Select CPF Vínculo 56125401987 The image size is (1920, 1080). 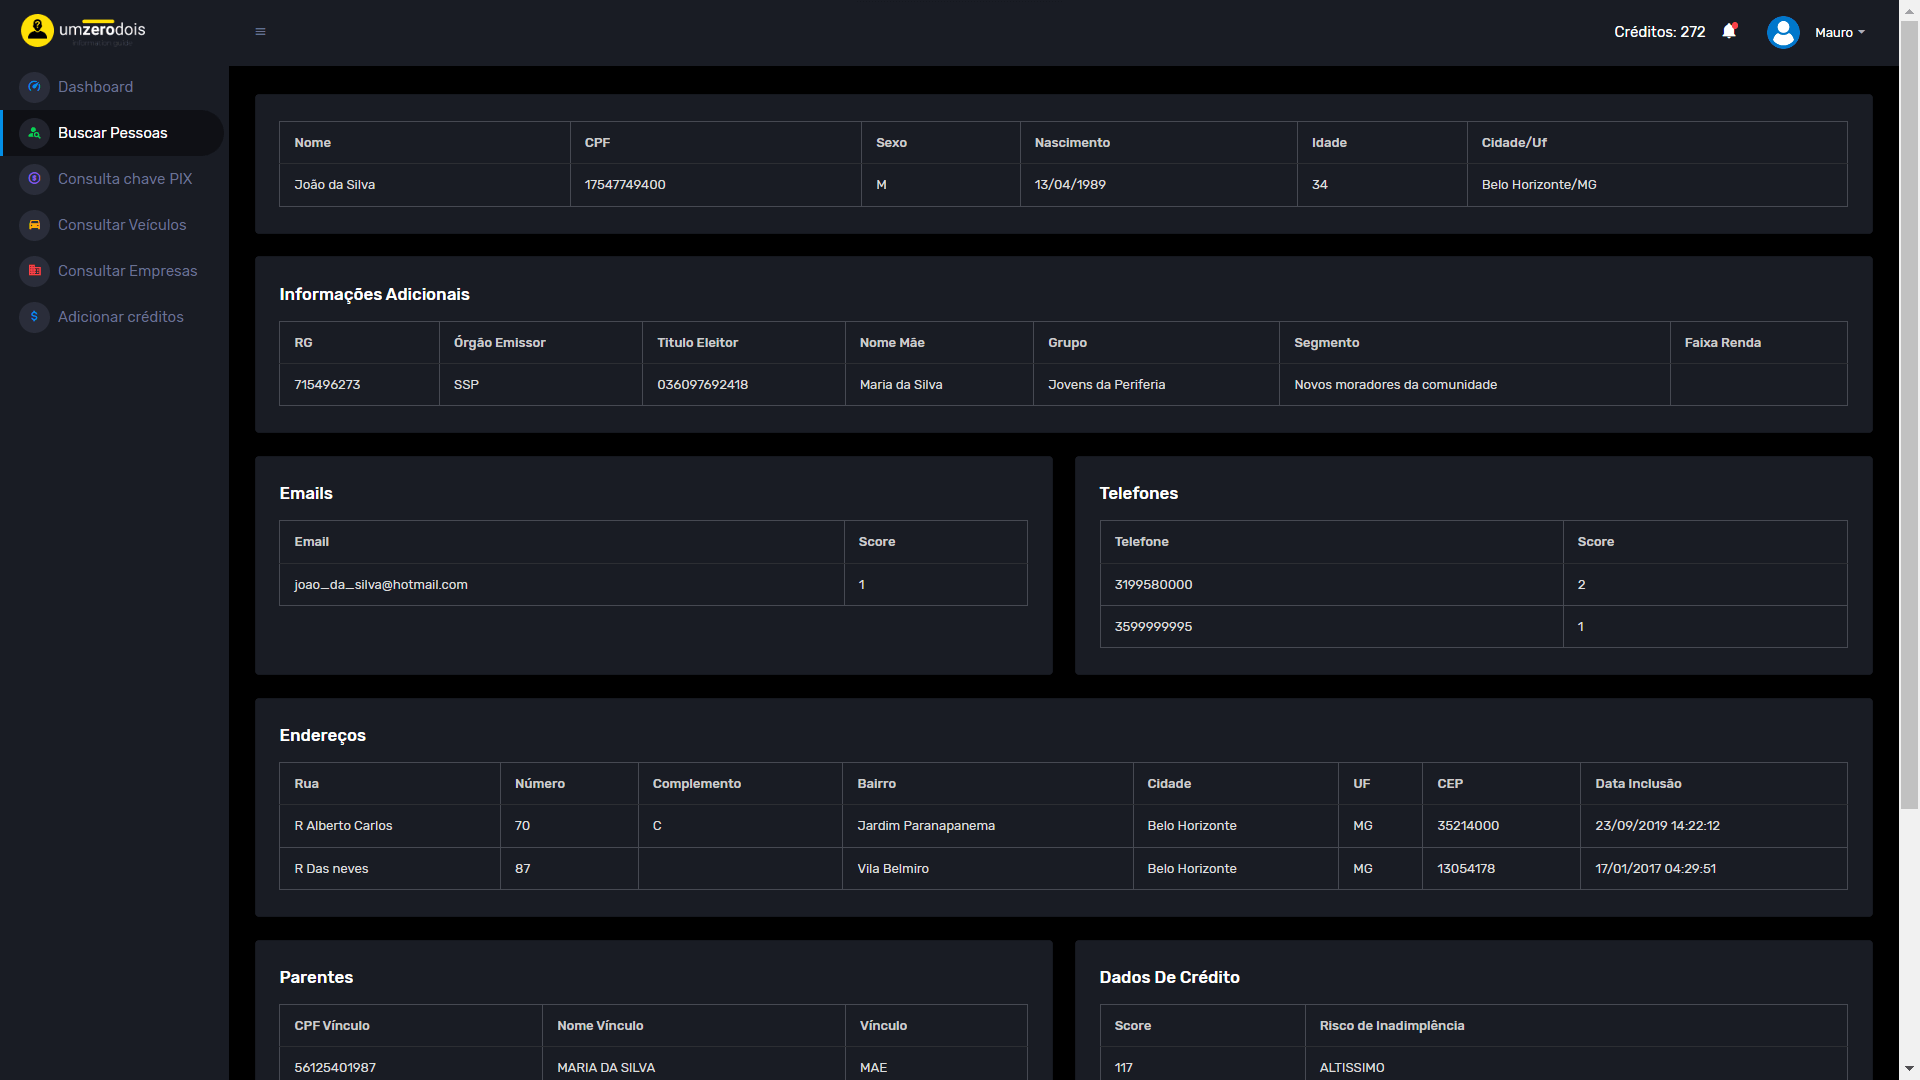point(334,1068)
